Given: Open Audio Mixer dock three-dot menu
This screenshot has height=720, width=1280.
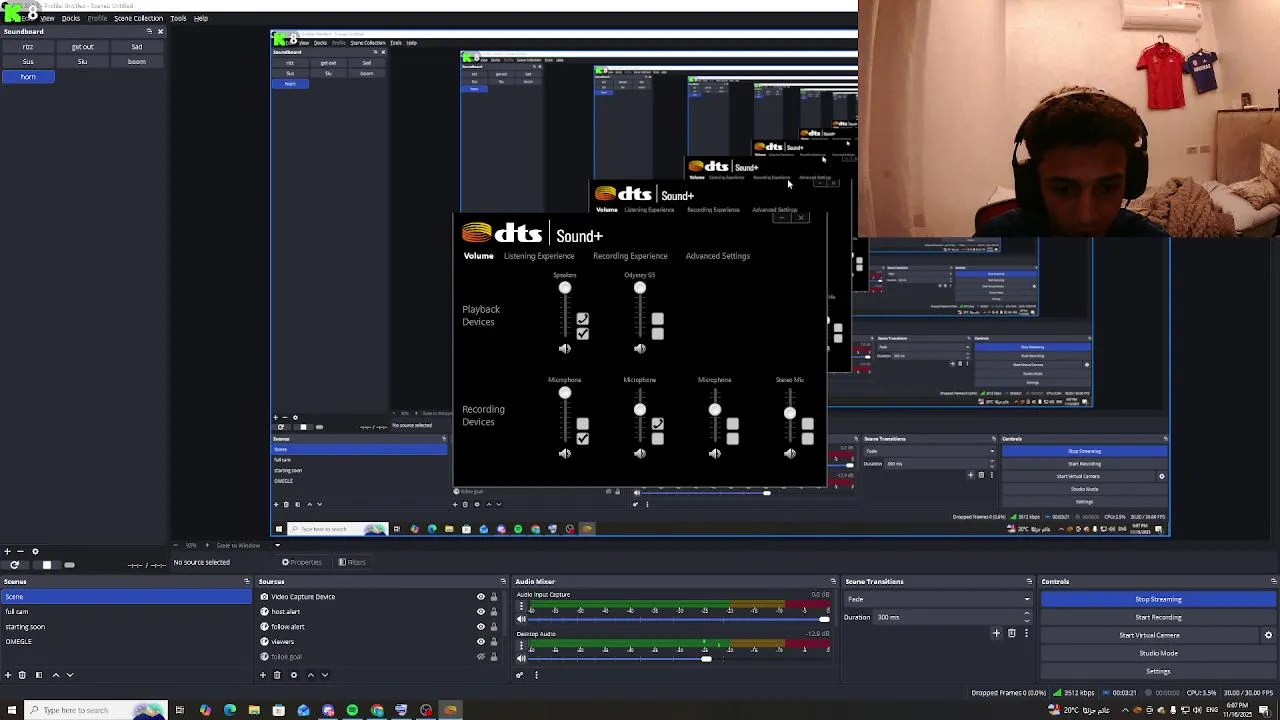Looking at the screenshot, I should 536,675.
